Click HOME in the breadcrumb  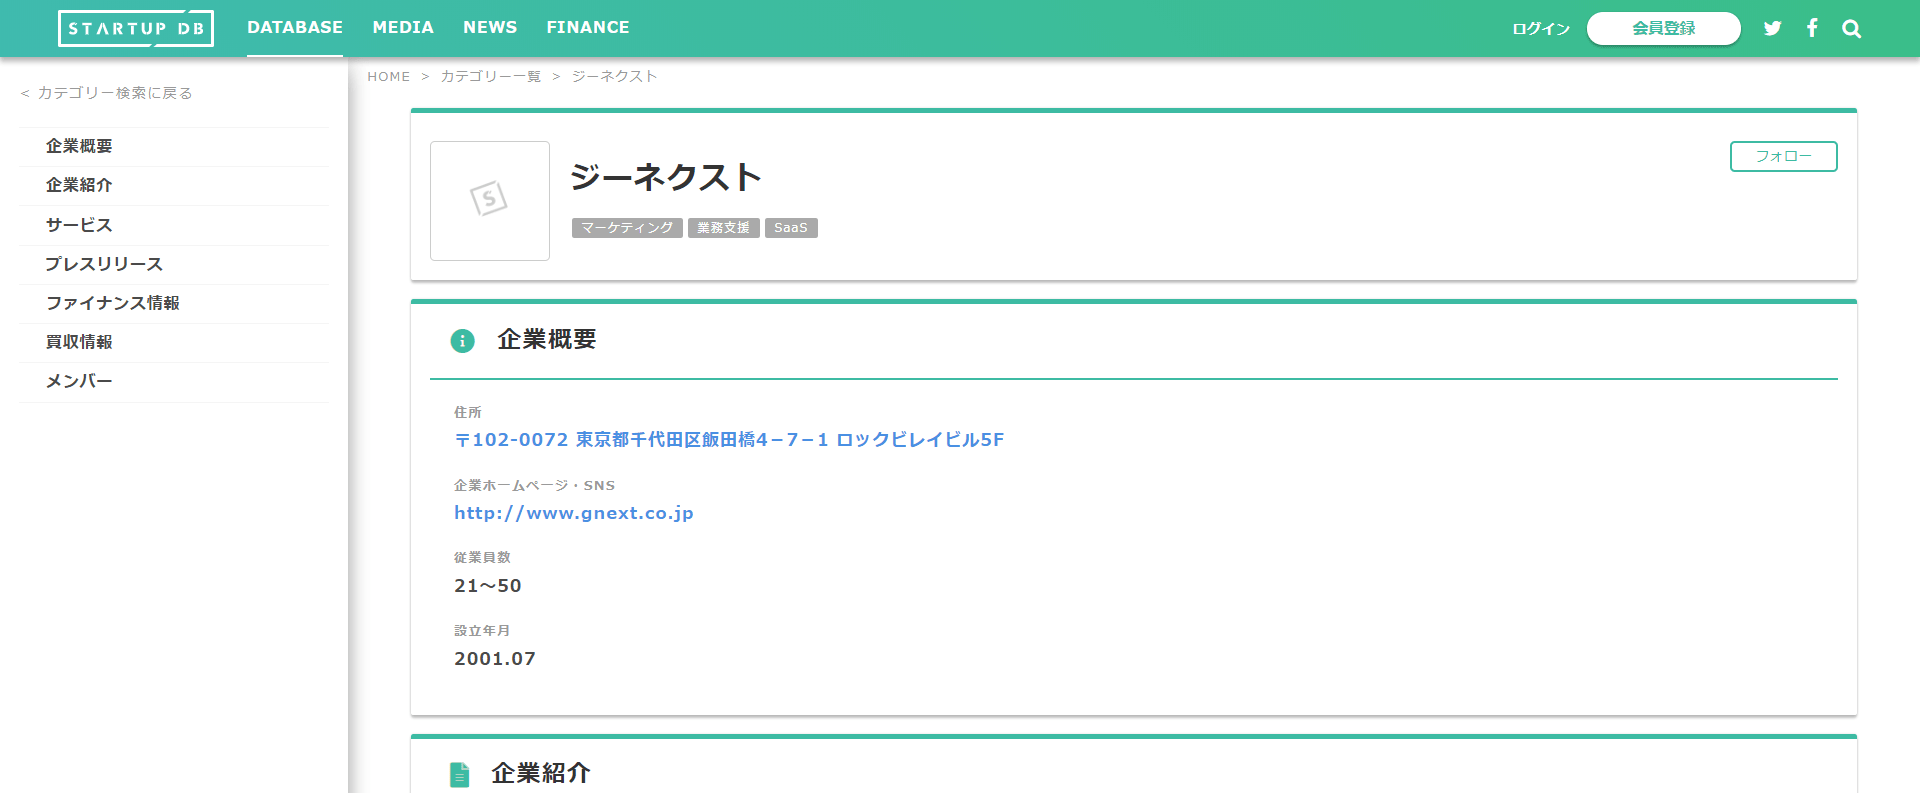tap(389, 77)
